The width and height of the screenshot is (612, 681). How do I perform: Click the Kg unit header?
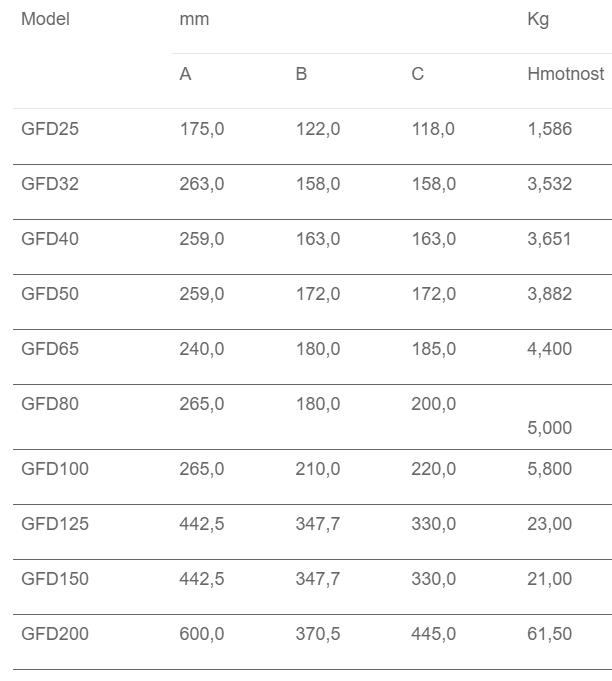(x=538, y=19)
